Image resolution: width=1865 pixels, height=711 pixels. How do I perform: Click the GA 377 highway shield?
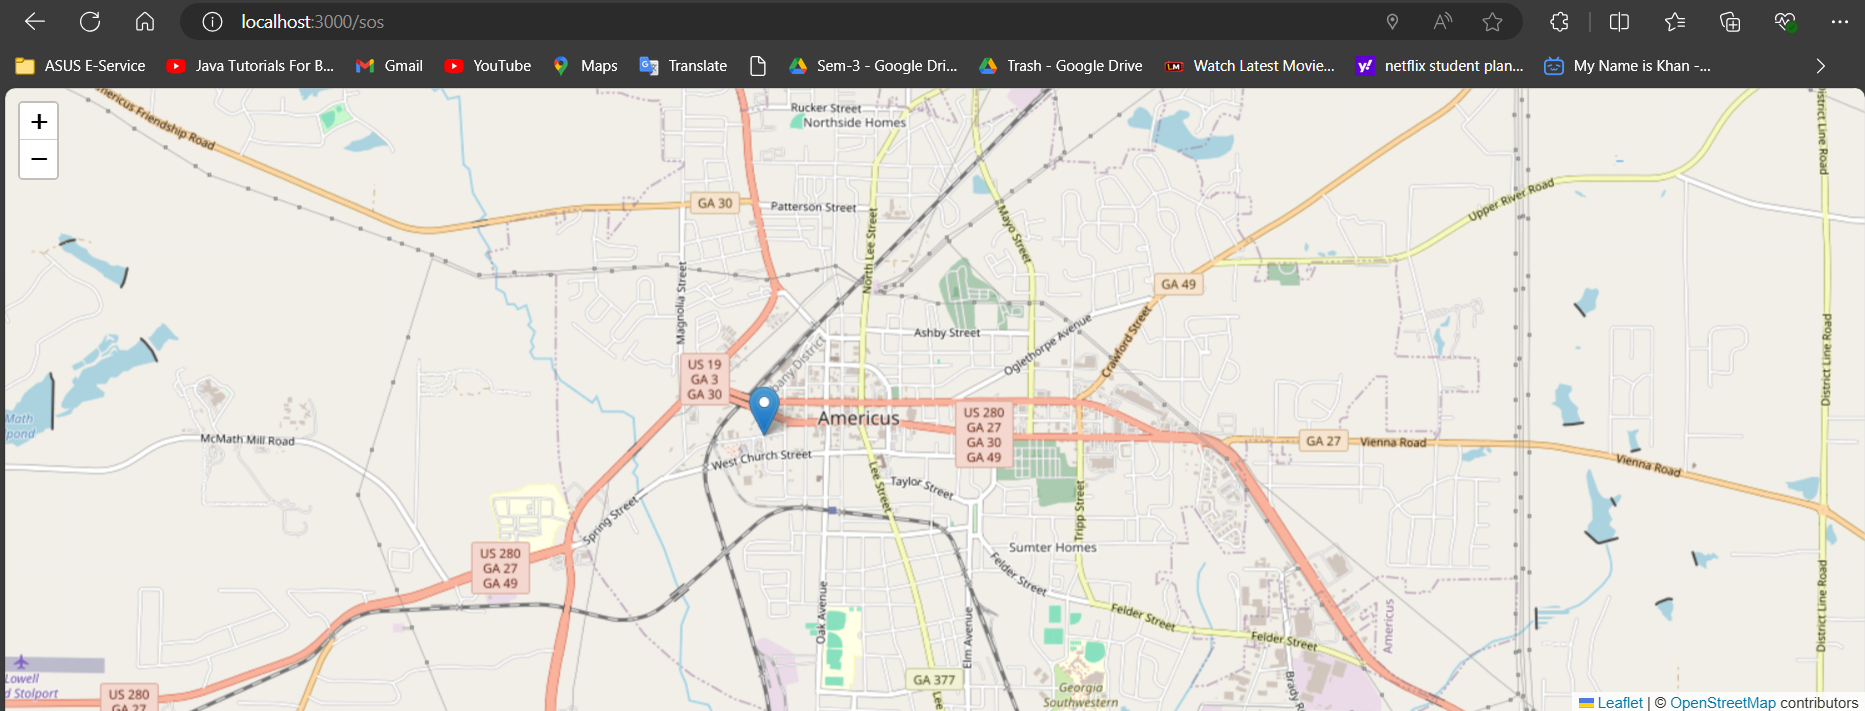click(934, 680)
